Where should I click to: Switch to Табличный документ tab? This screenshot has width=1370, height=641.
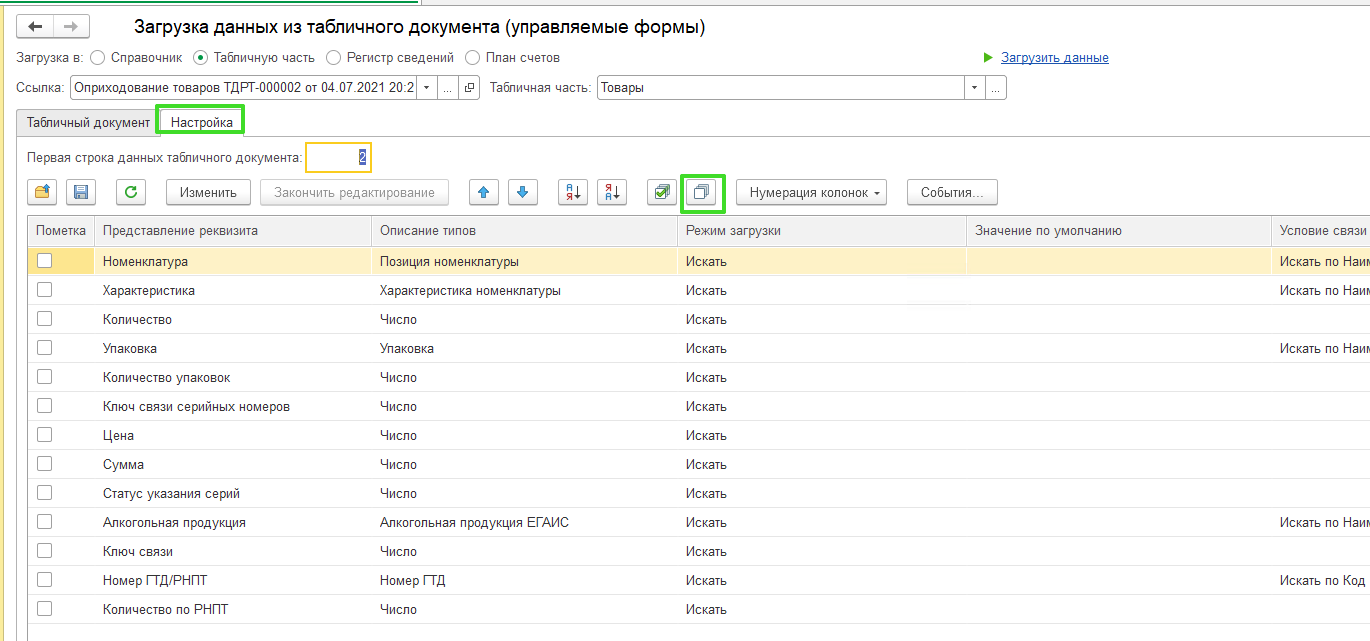coord(88,122)
